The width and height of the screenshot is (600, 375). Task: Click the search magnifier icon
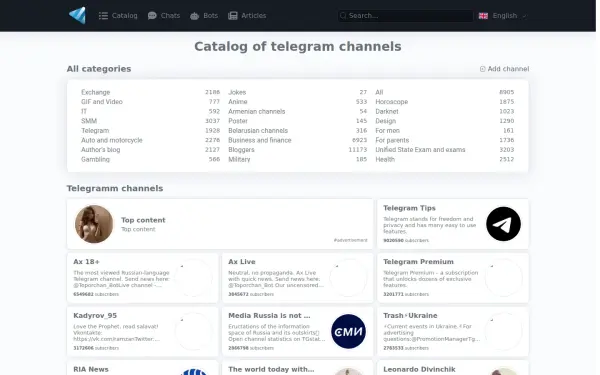[x=343, y=16]
